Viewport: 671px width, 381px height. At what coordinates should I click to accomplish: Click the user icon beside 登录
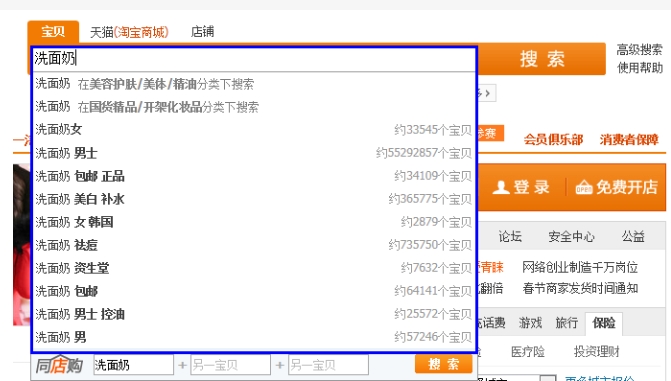click(501, 187)
